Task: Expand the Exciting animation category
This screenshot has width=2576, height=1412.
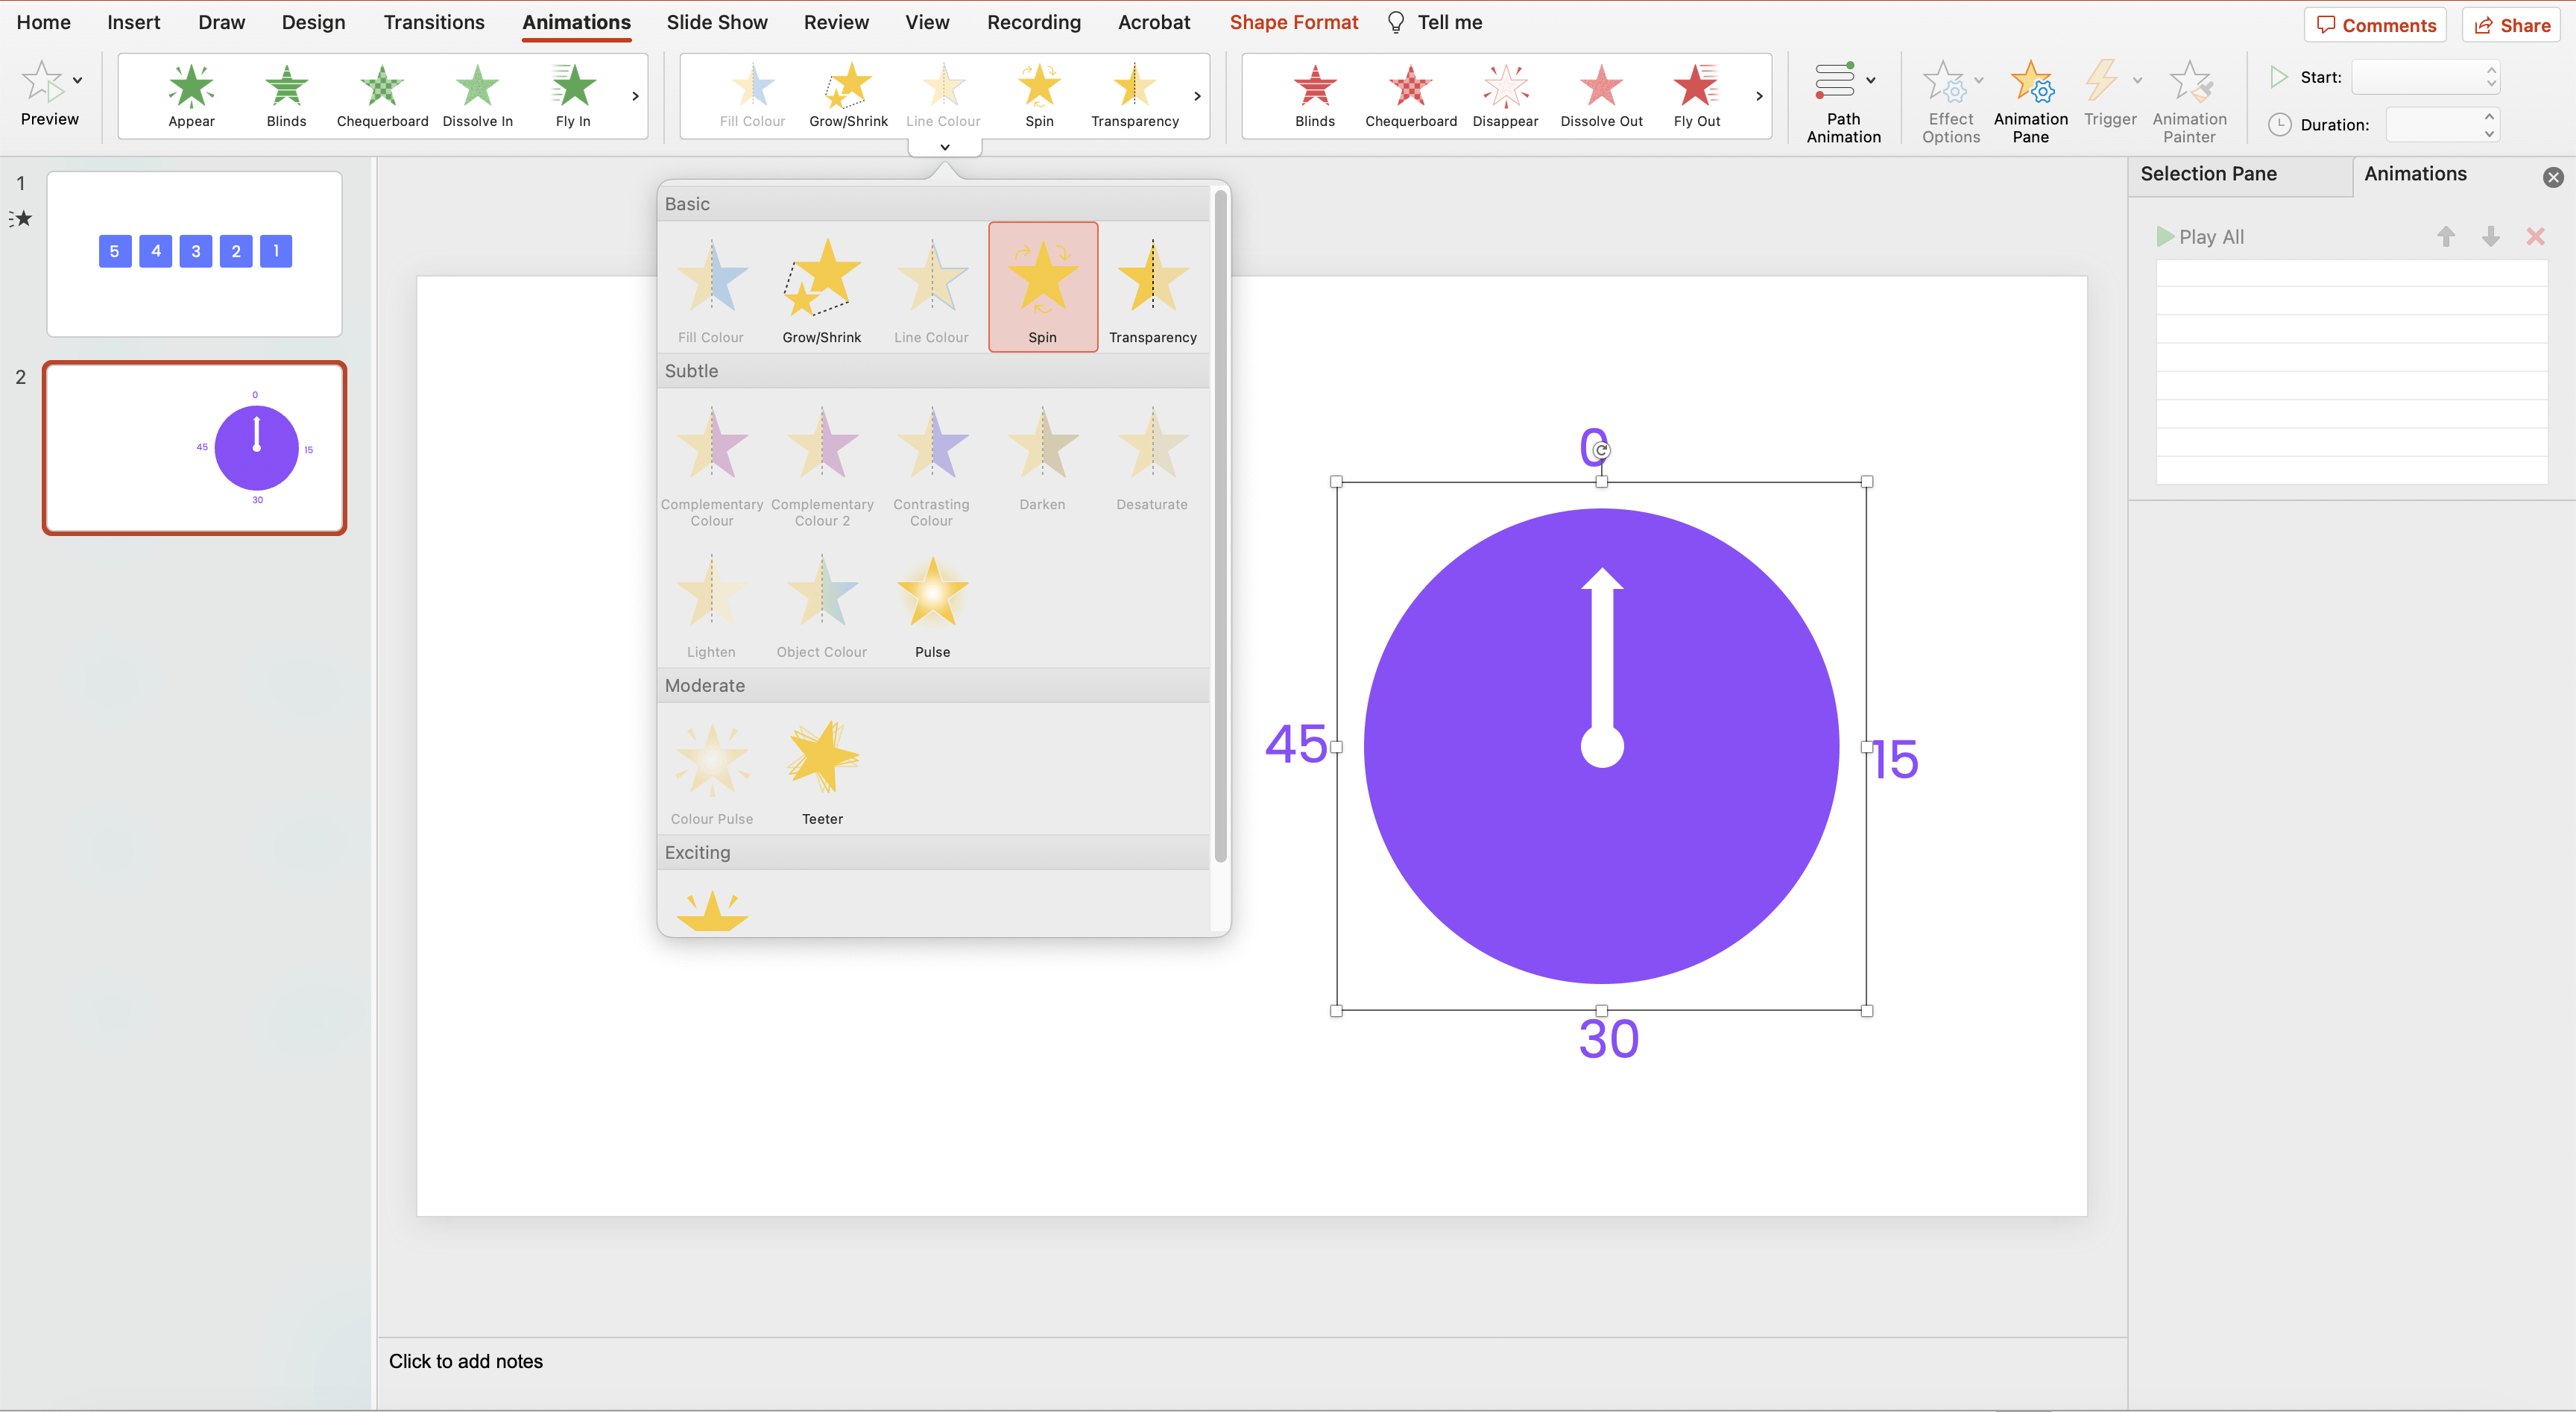Action: (x=697, y=852)
